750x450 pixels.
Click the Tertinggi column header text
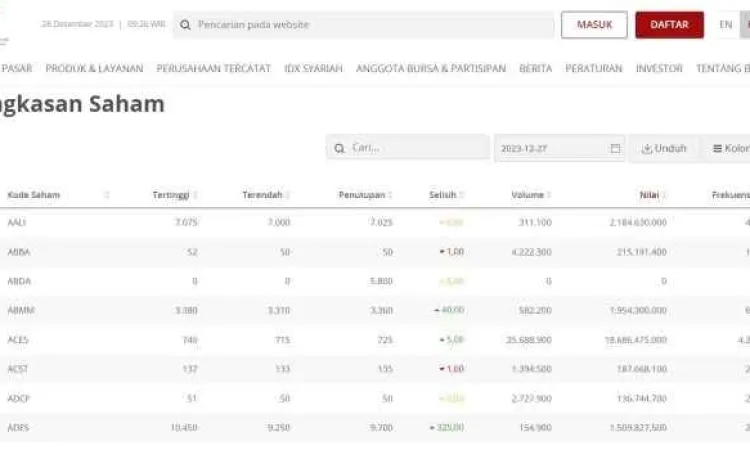(171, 195)
